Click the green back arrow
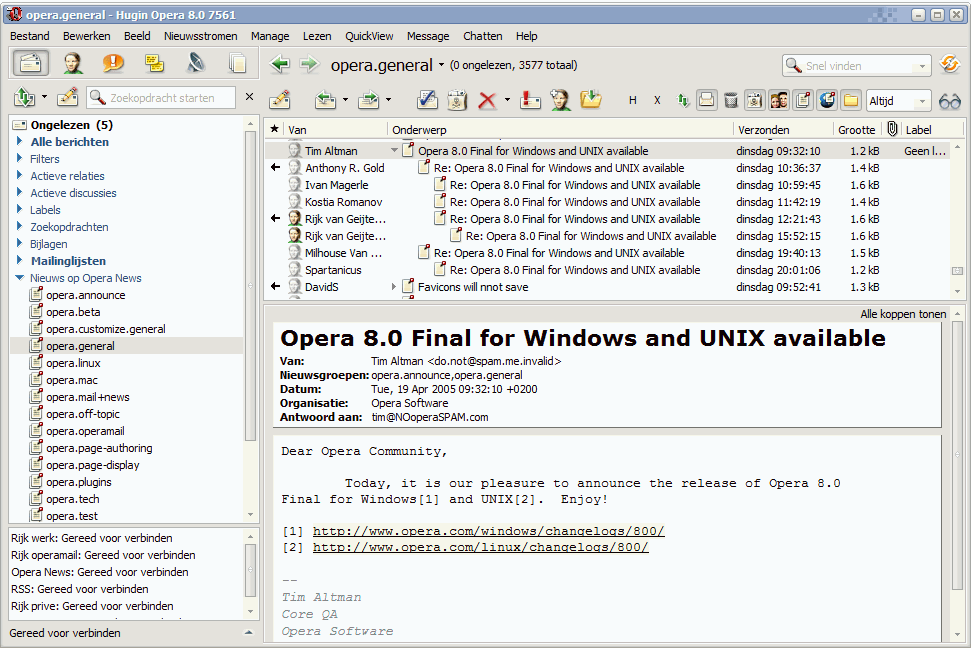This screenshot has width=971, height=648. 280,65
